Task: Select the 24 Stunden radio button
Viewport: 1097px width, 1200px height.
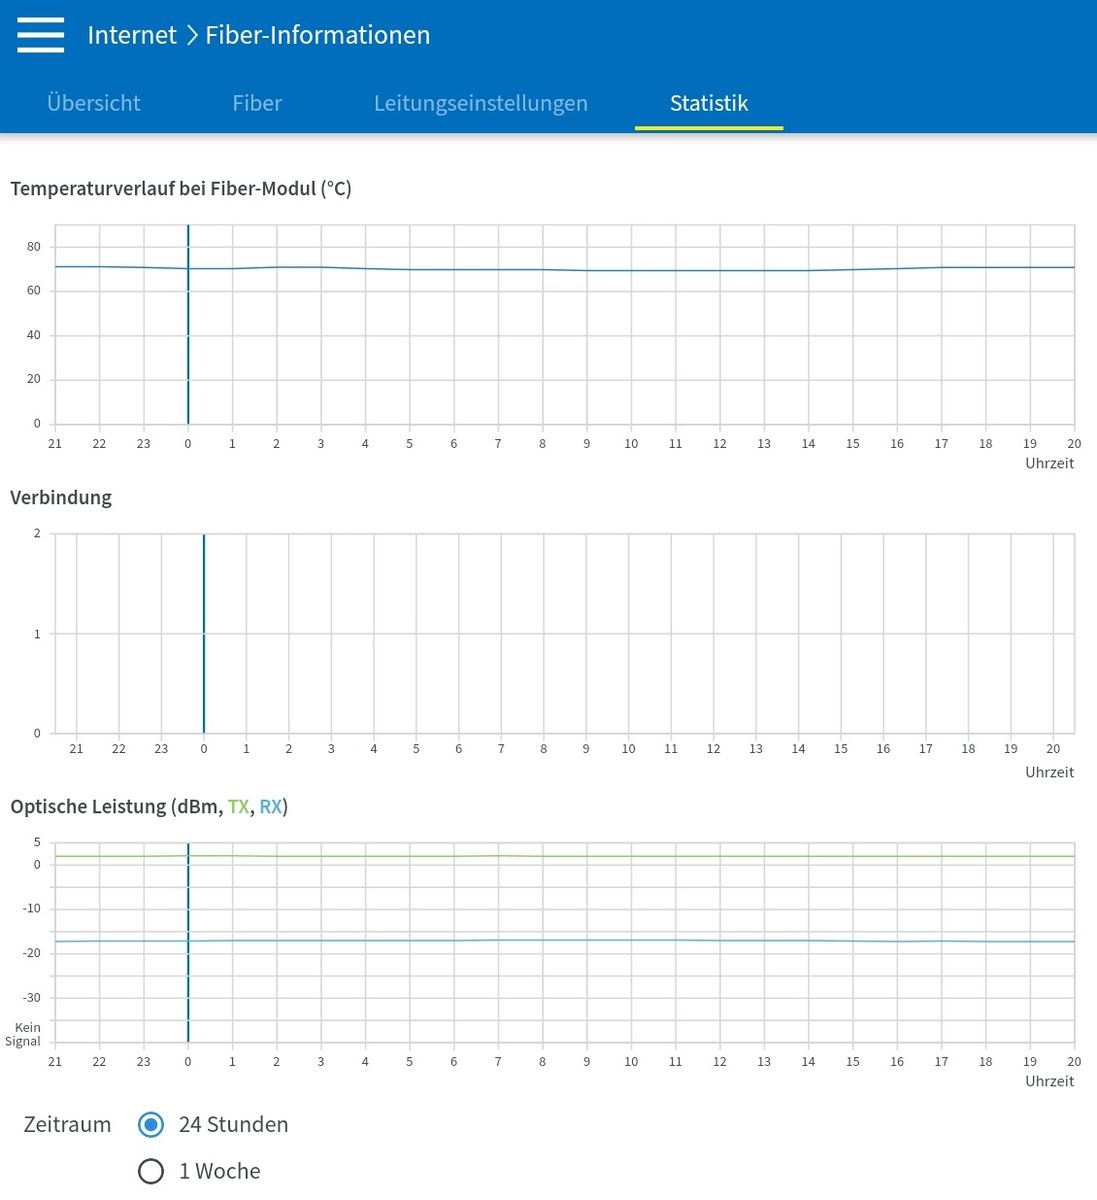Action: pyautogui.click(x=151, y=1125)
